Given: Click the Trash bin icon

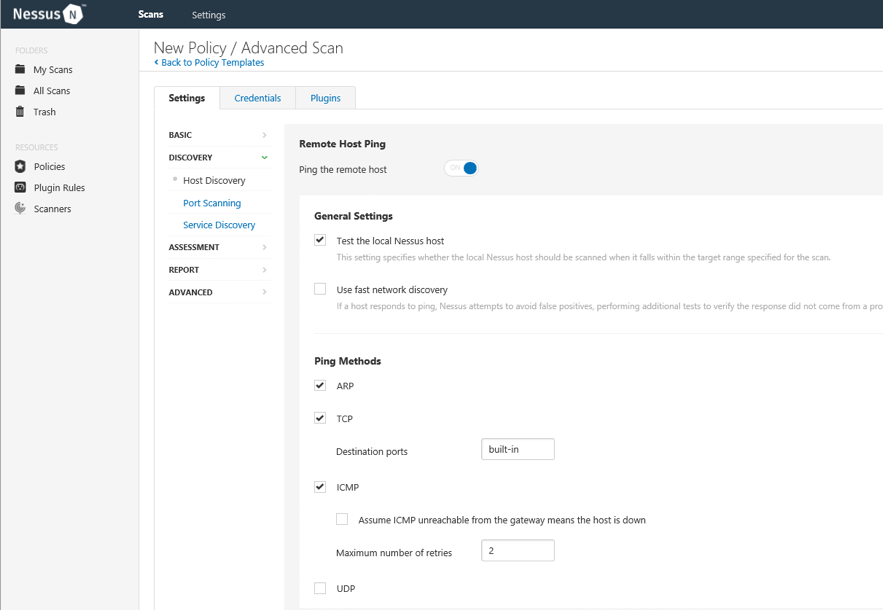Looking at the screenshot, I should click(x=20, y=111).
